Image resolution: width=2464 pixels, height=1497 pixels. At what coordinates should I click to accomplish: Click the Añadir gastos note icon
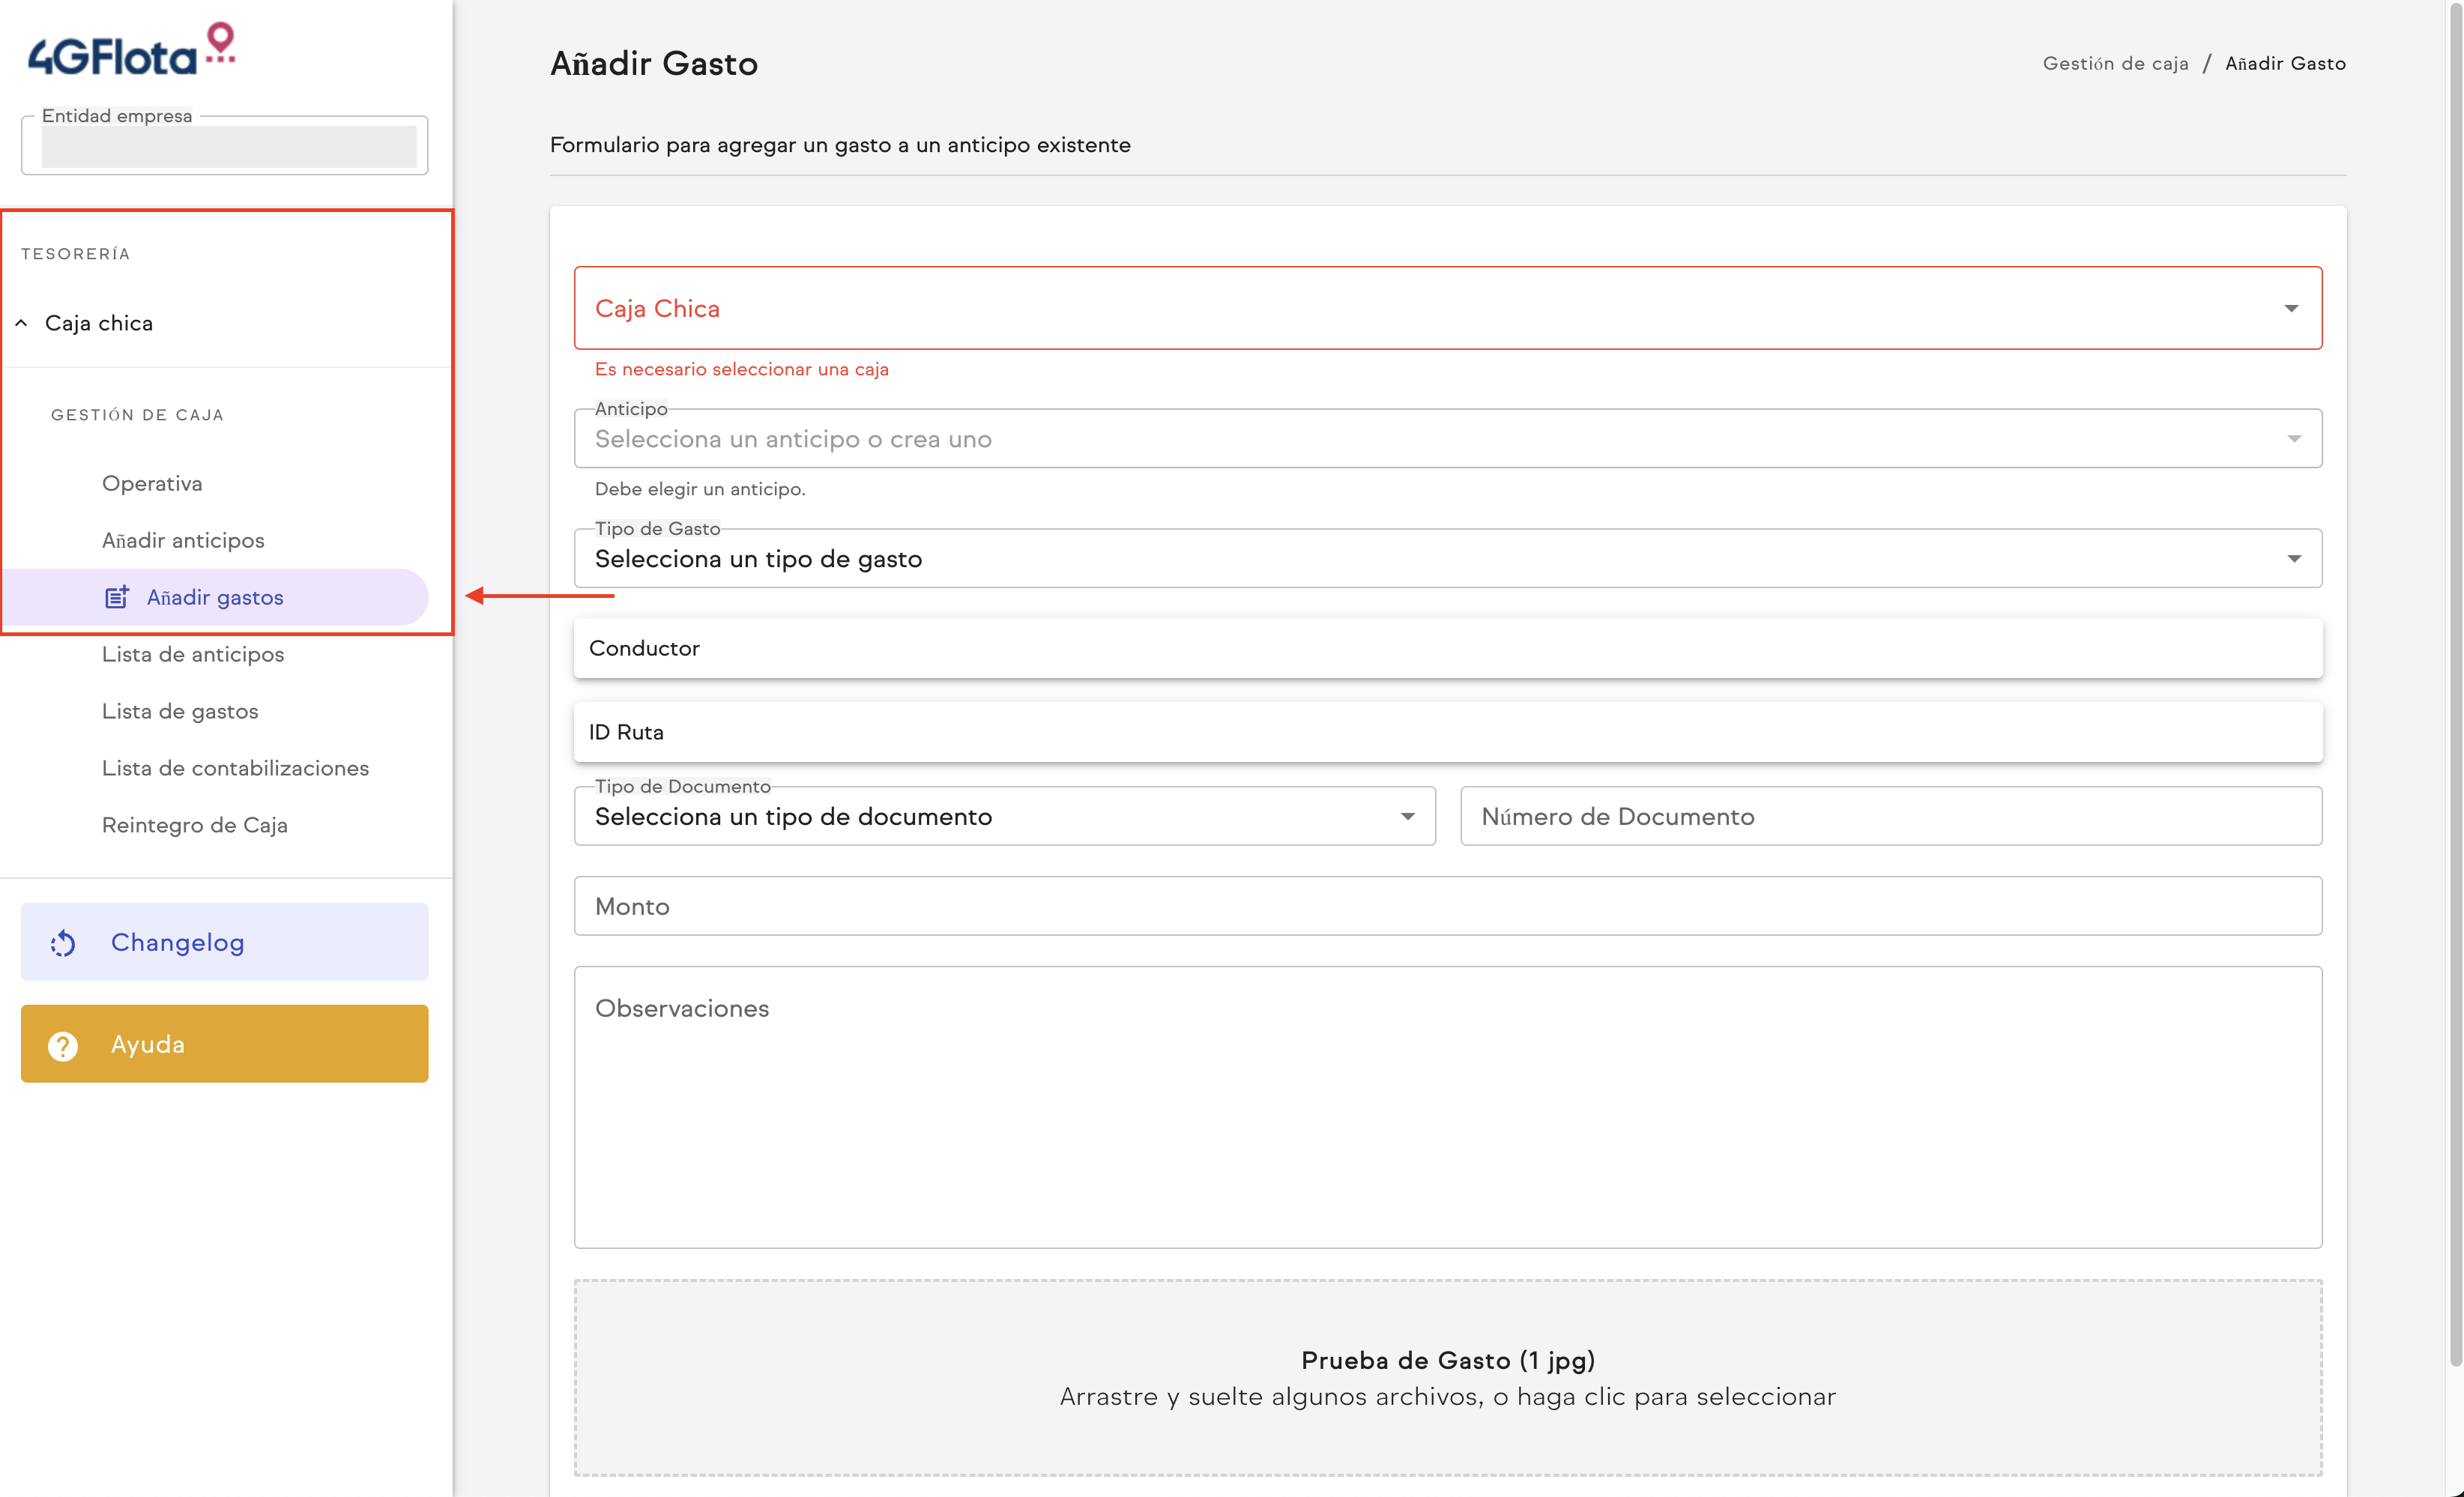(x=117, y=597)
